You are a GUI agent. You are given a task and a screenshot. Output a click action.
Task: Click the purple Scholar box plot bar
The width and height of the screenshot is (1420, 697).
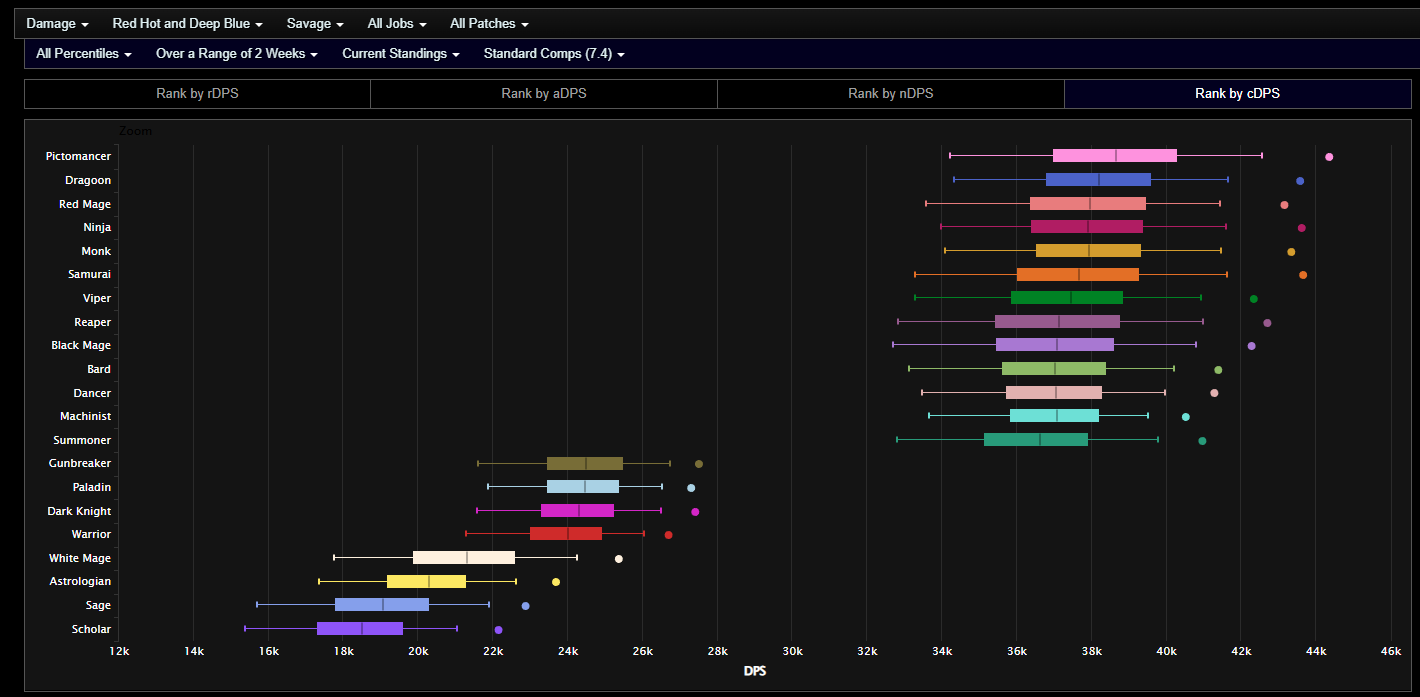360,628
